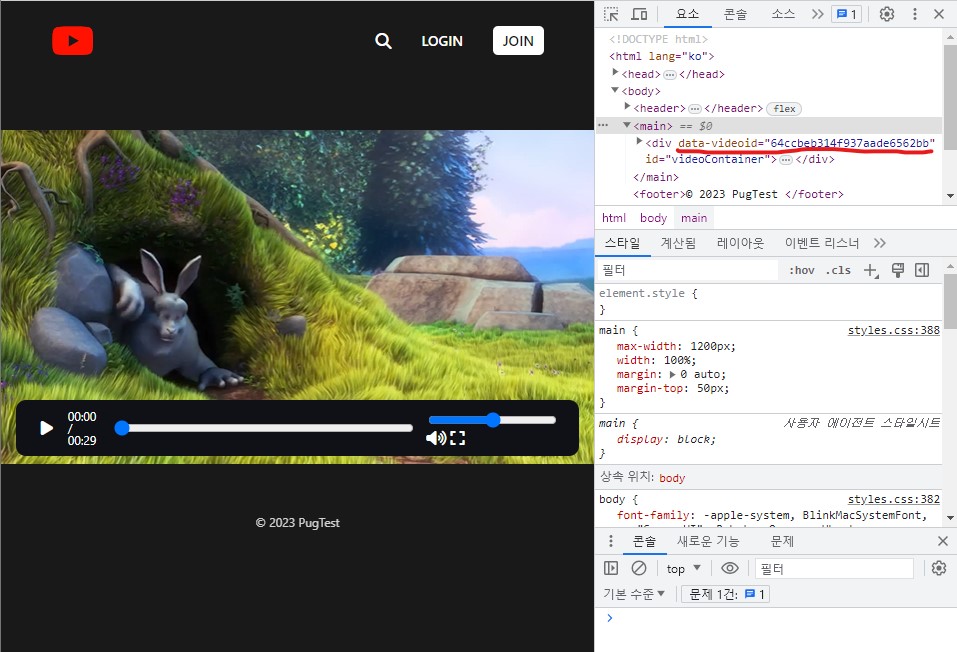Expand the margin shorthand property triangle
This screenshot has width=957, height=652.
pyautogui.click(x=673, y=375)
